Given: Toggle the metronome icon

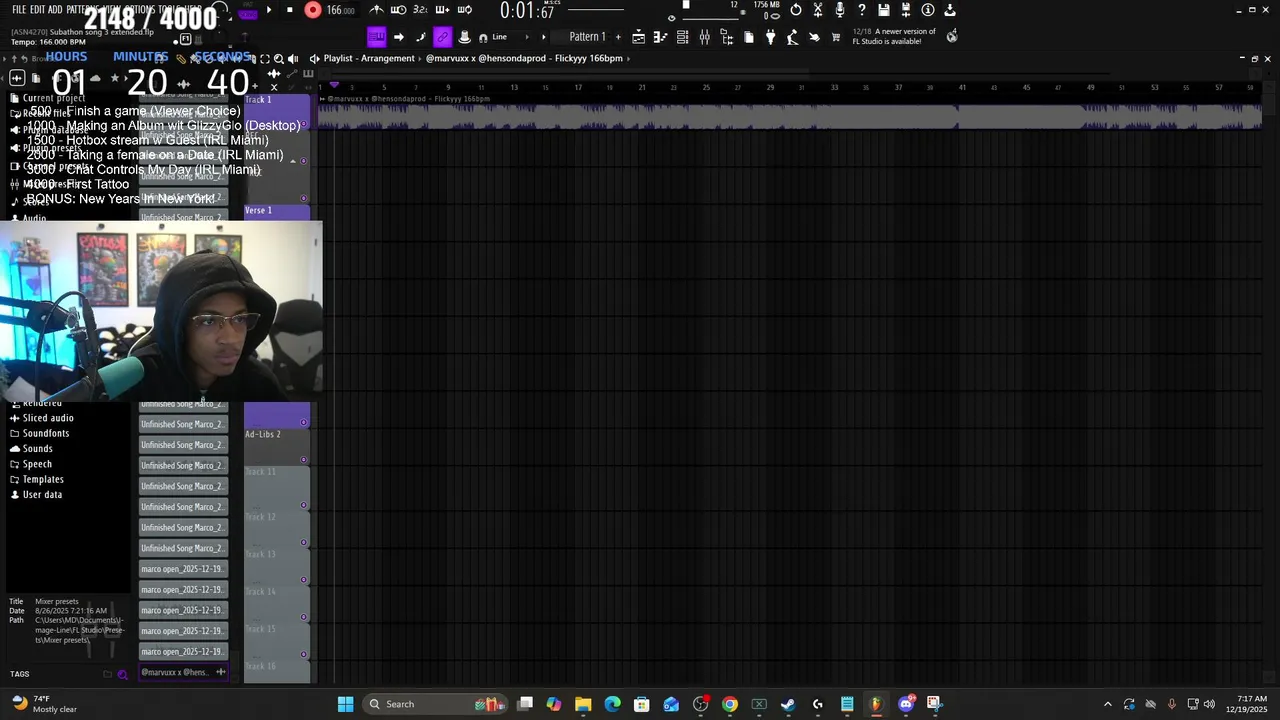Looking at the screenshot, I should point(376,10).
